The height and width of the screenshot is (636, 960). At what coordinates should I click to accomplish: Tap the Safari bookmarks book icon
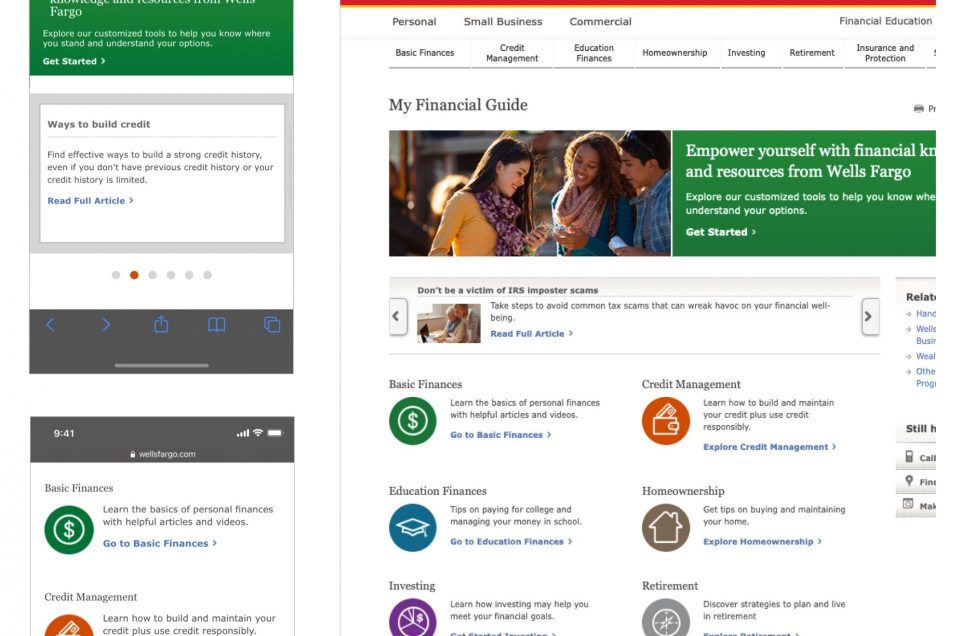[216, 324]
